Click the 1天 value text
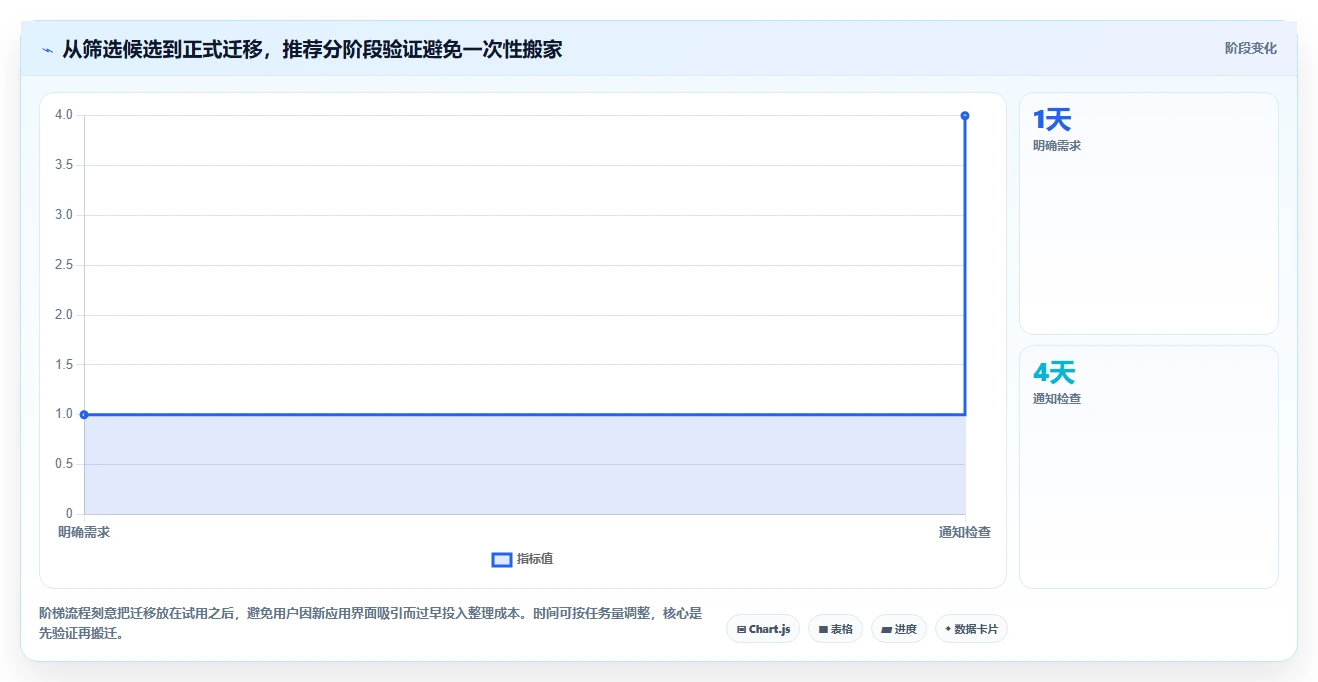The width and height of the screenshot is (1318, 682). [x=1052, y=120]
